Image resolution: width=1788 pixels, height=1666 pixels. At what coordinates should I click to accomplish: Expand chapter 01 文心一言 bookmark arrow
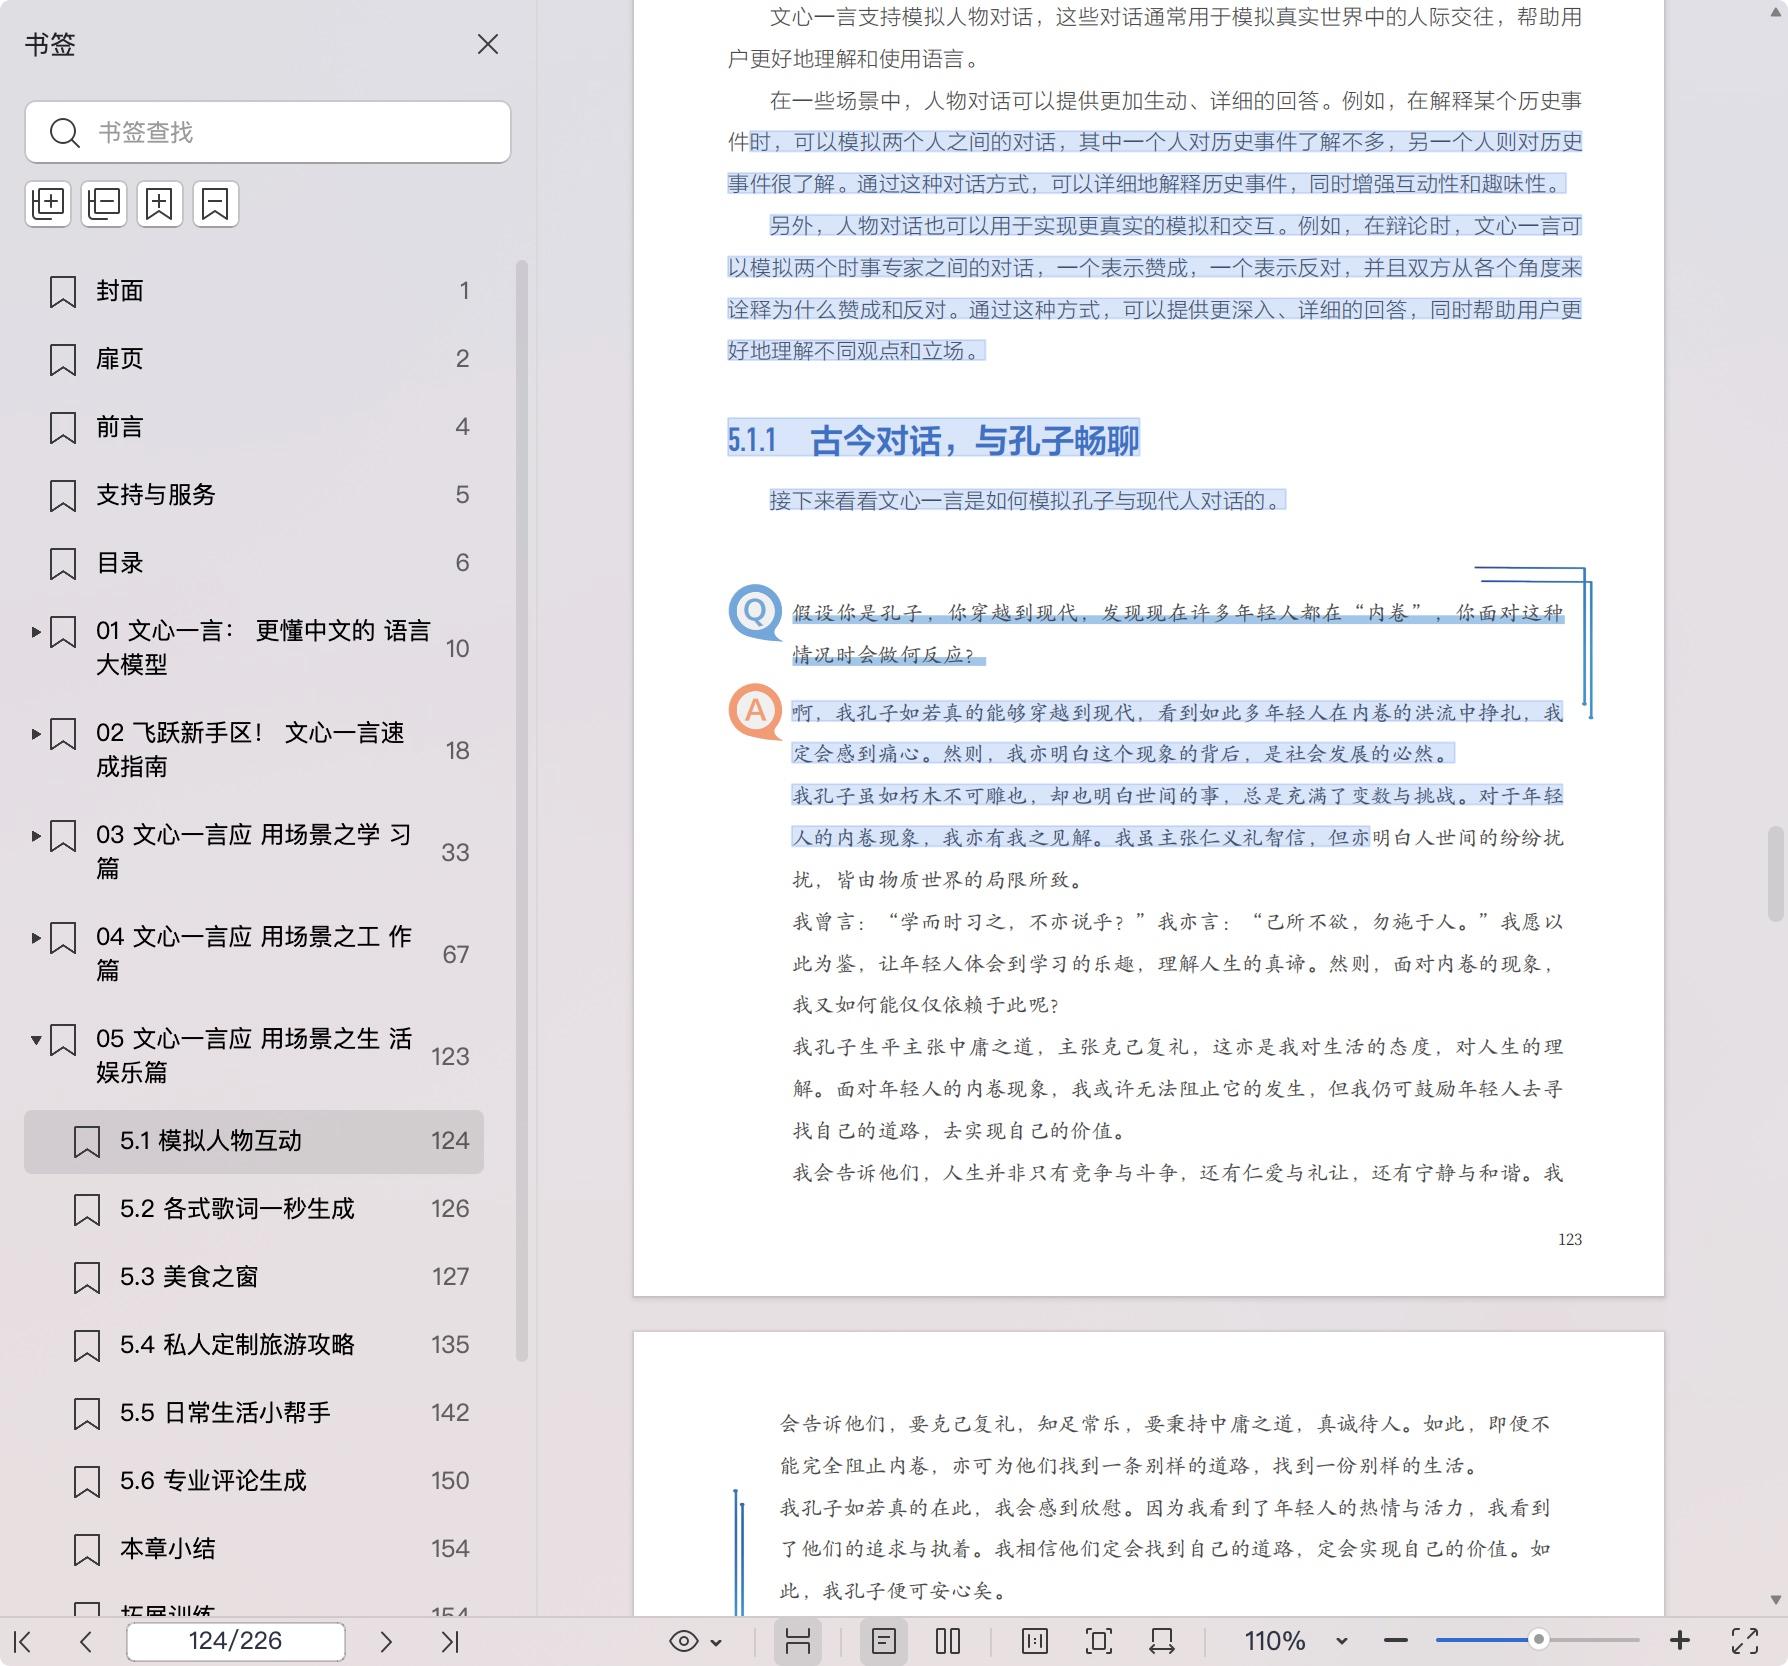click(x=36, y=632)
